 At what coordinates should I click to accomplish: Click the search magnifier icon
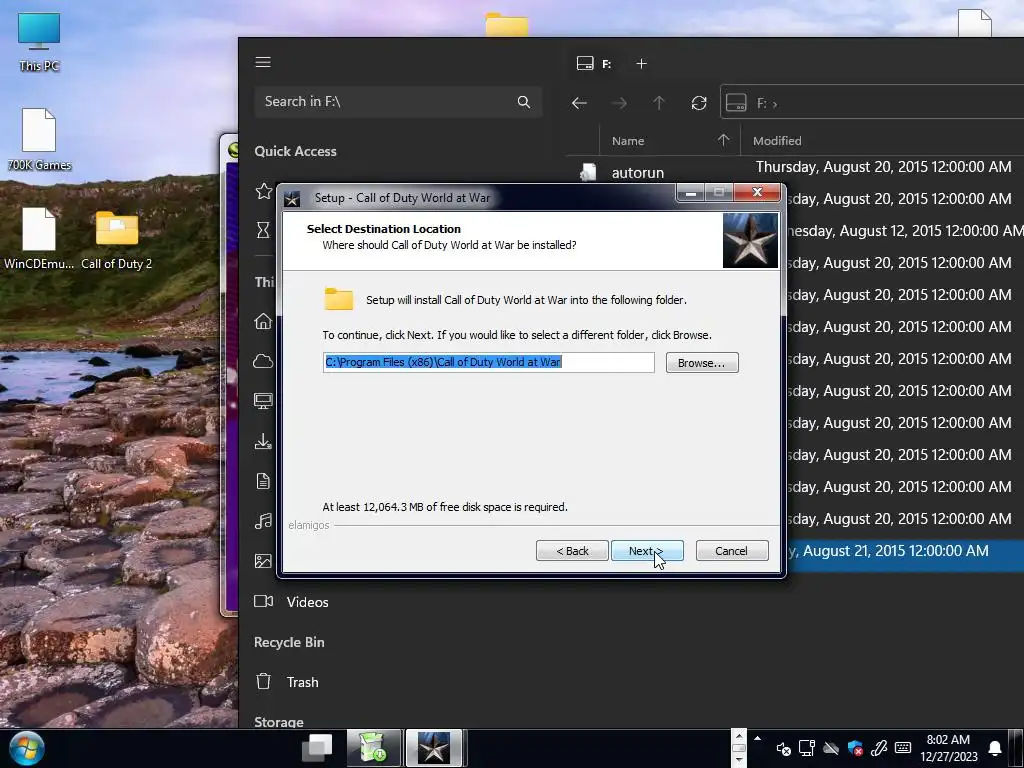pyautogui.click(x=524, y=102)
